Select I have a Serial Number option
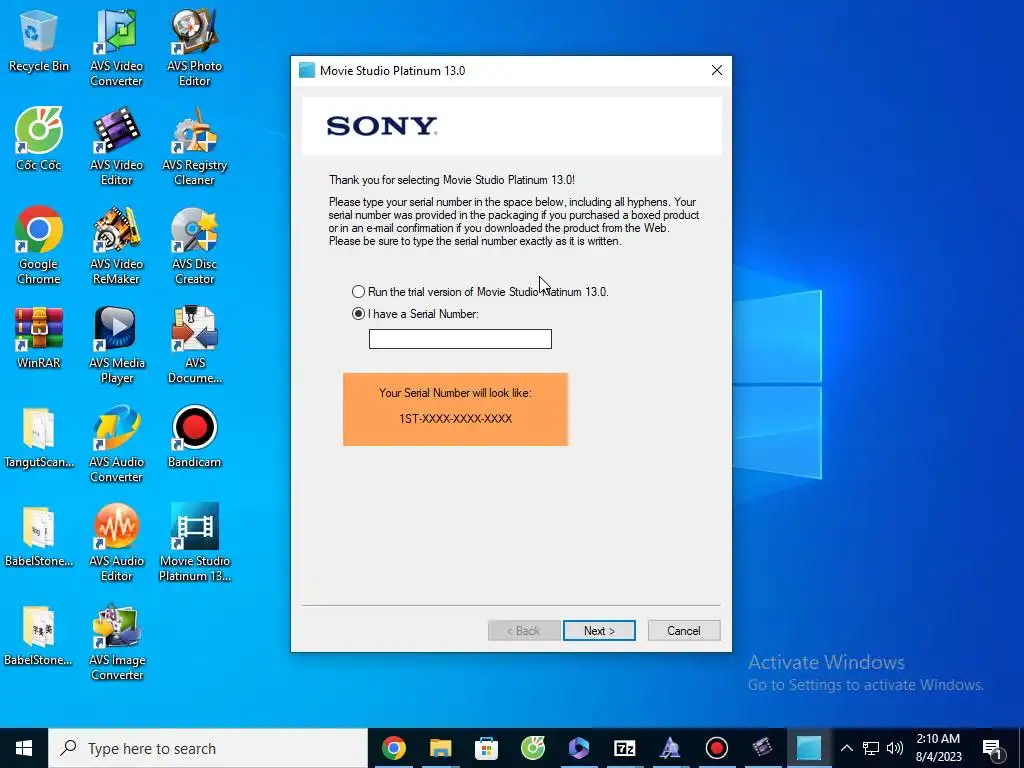 (415, 314)
